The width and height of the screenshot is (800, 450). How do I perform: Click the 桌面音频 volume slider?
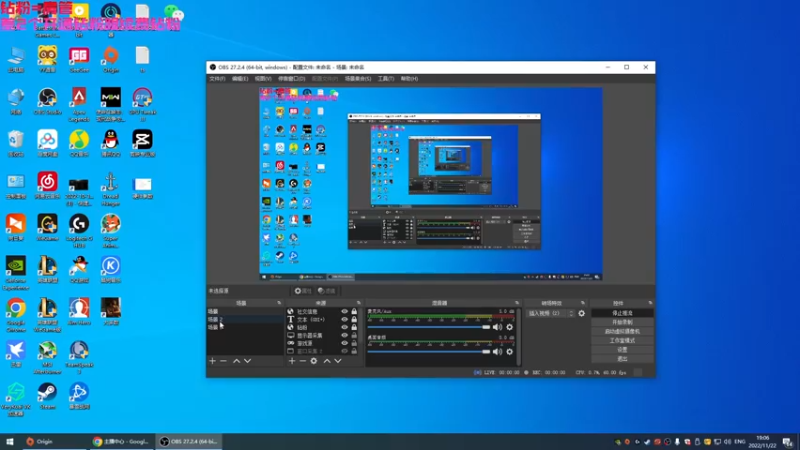click(x=429, y=352)
